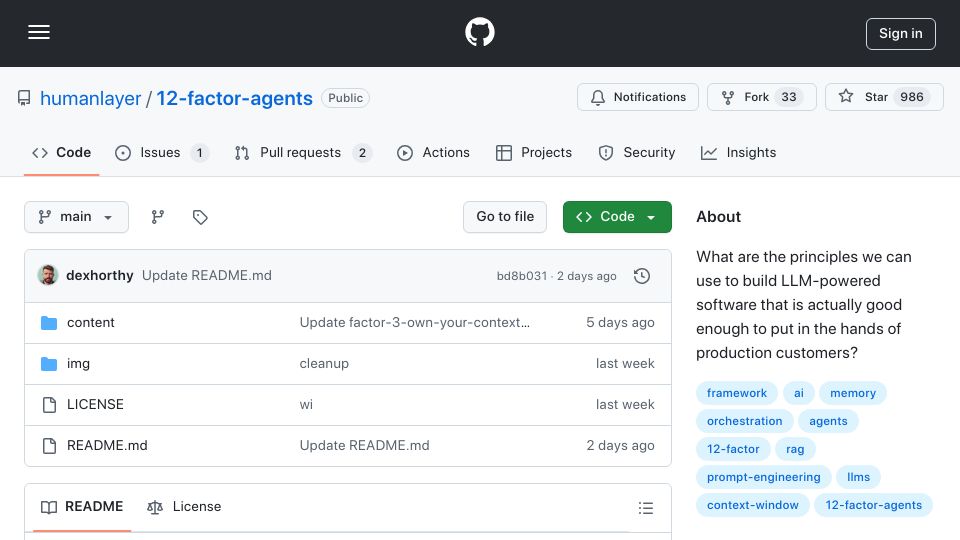This screenshot has width=960, height=540.
Task: Click the context-window topic tag
Action: click(x=752, y=505)
